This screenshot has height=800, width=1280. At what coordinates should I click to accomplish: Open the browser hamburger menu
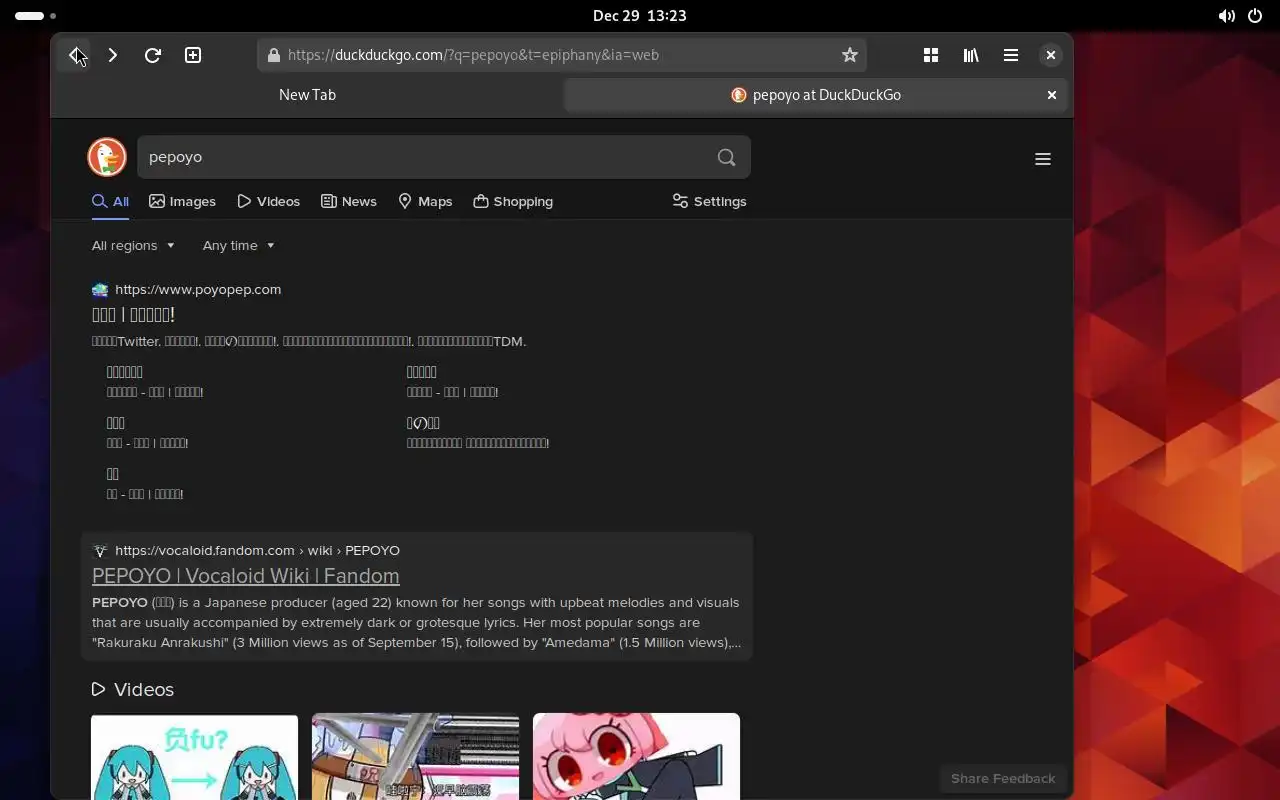(x=1011, y=55)
